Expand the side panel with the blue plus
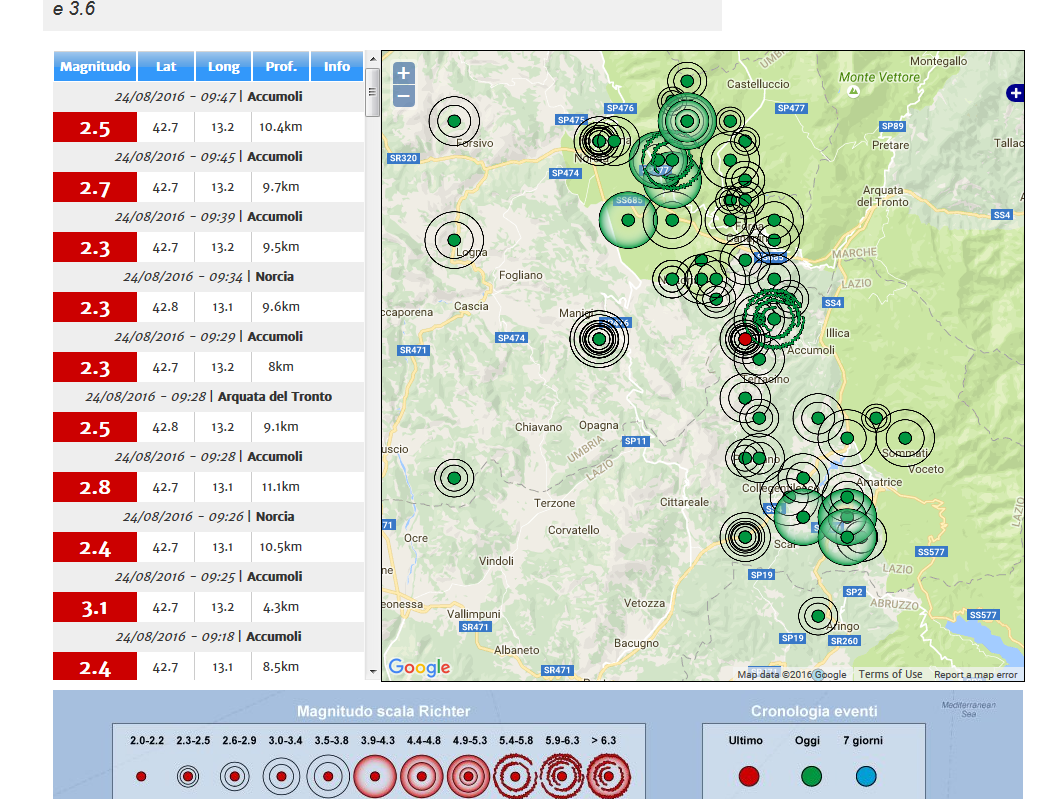1057x799 pixels. click(x=1016, y=92)
